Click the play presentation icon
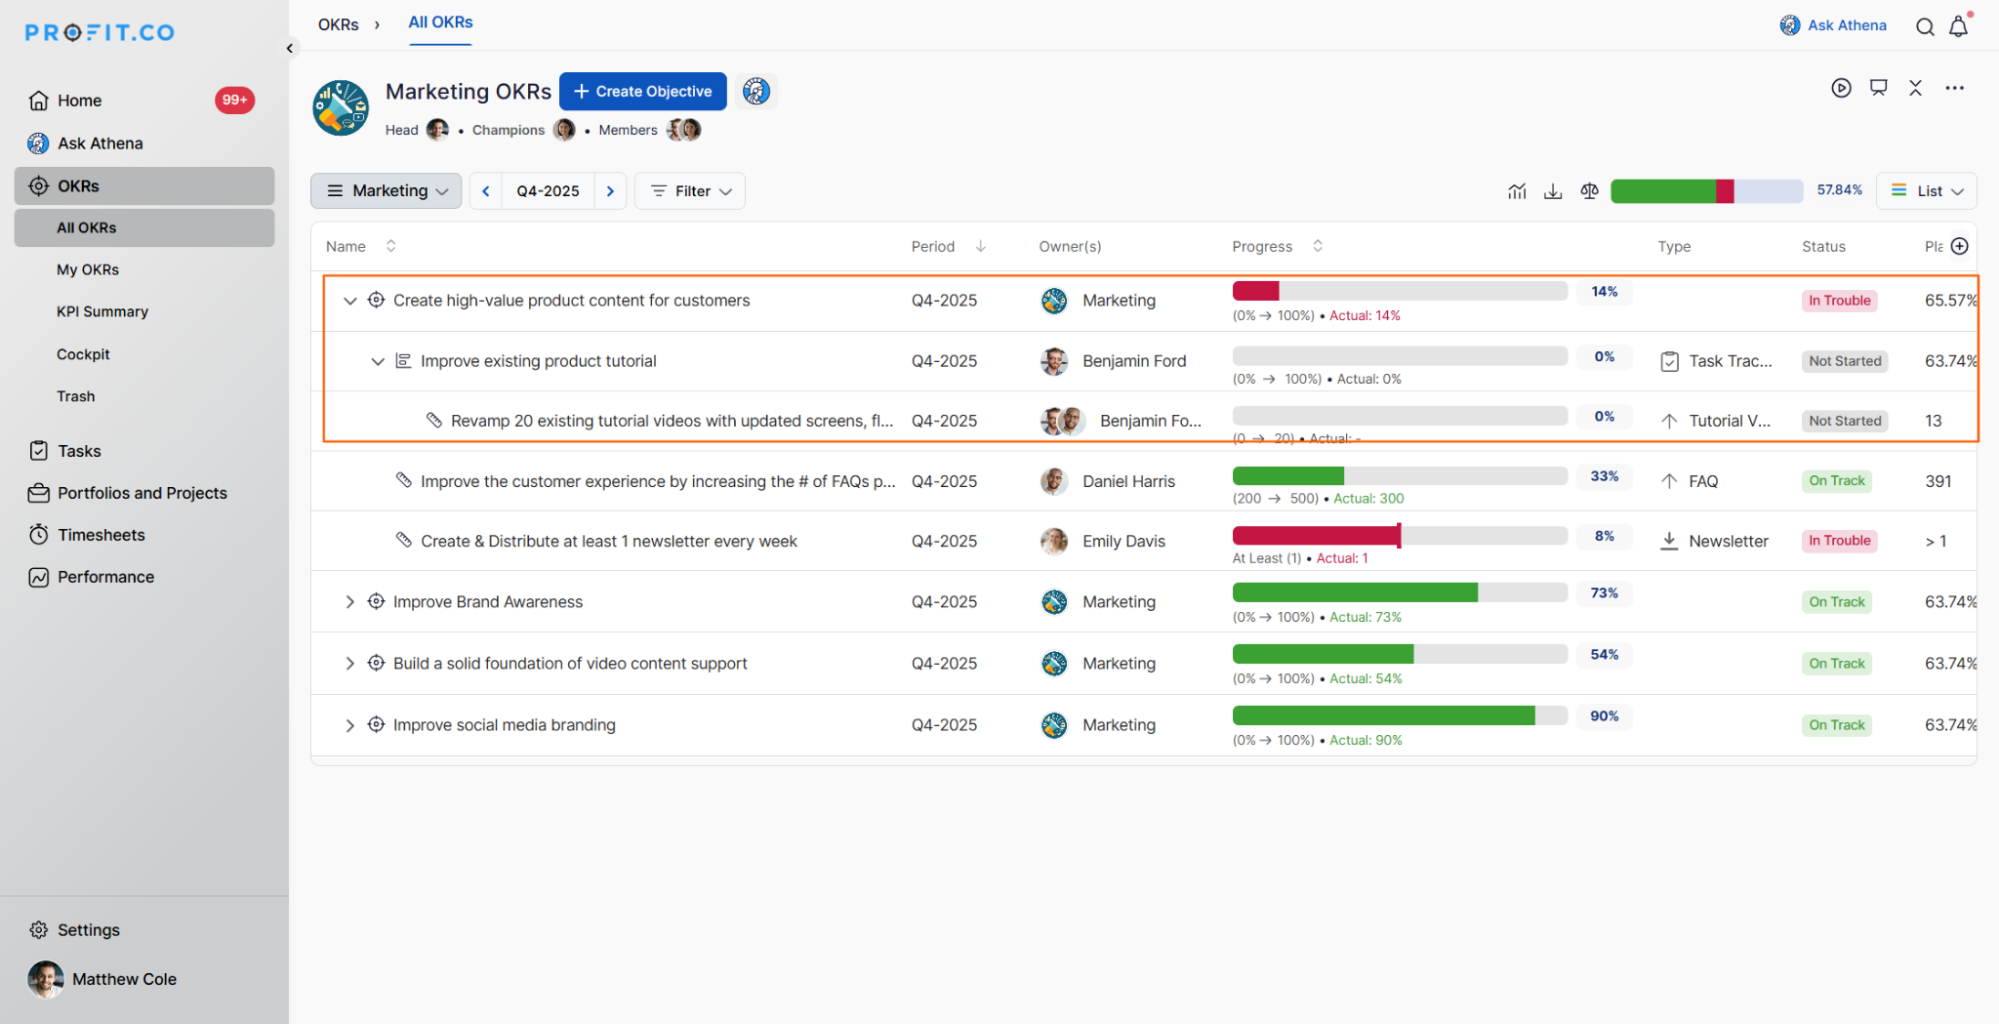 pyautogui.click(x=1841, y=88)
